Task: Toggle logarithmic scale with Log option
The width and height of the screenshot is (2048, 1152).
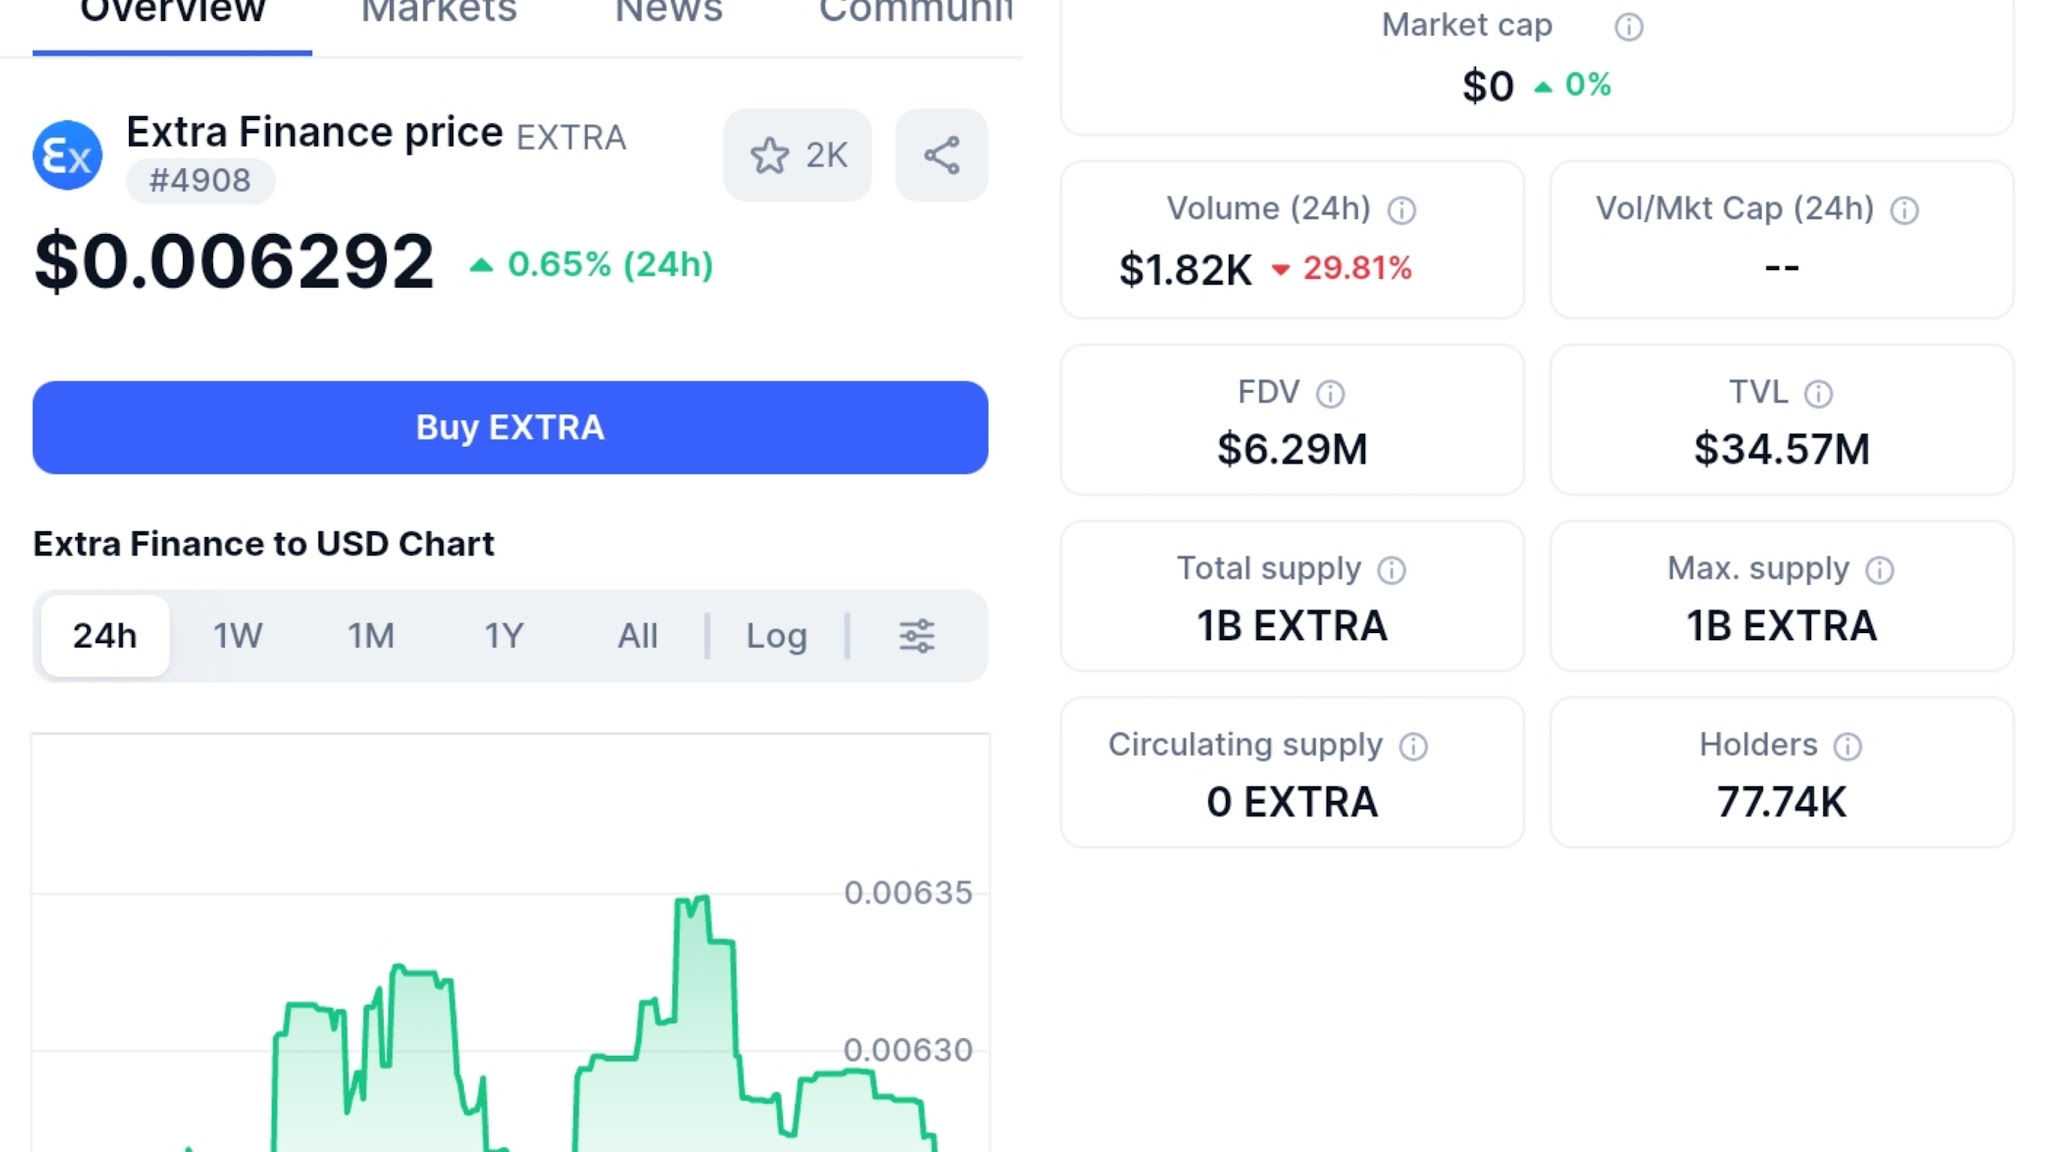Action: point(776,636)
